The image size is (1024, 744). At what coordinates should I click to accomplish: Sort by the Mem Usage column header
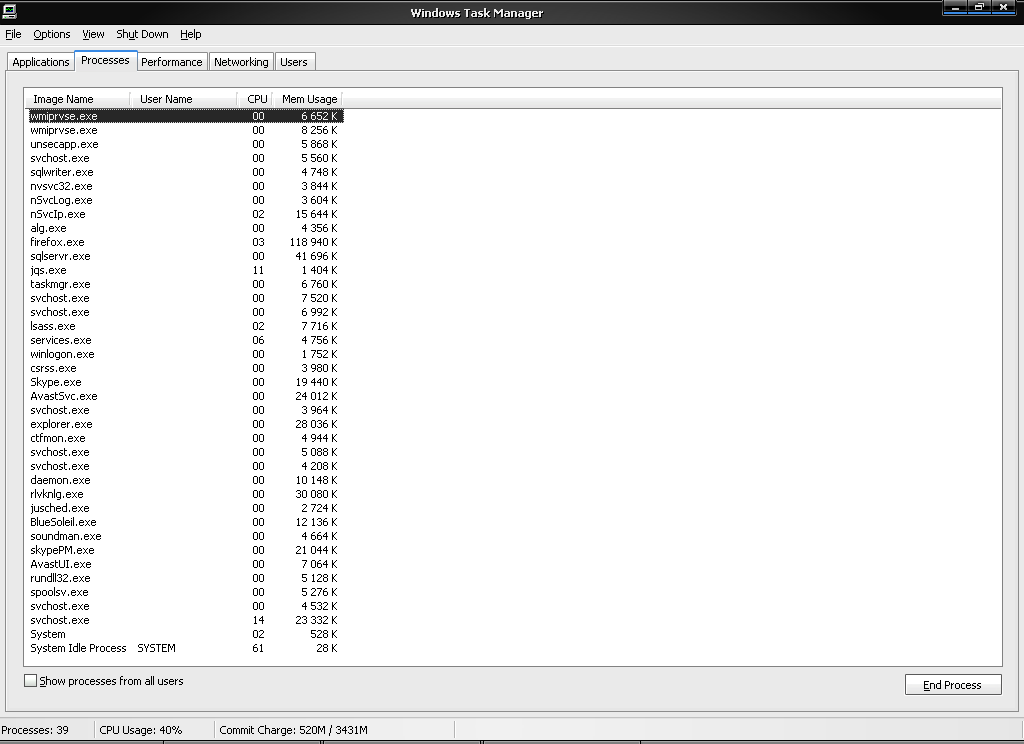[308, 99]
